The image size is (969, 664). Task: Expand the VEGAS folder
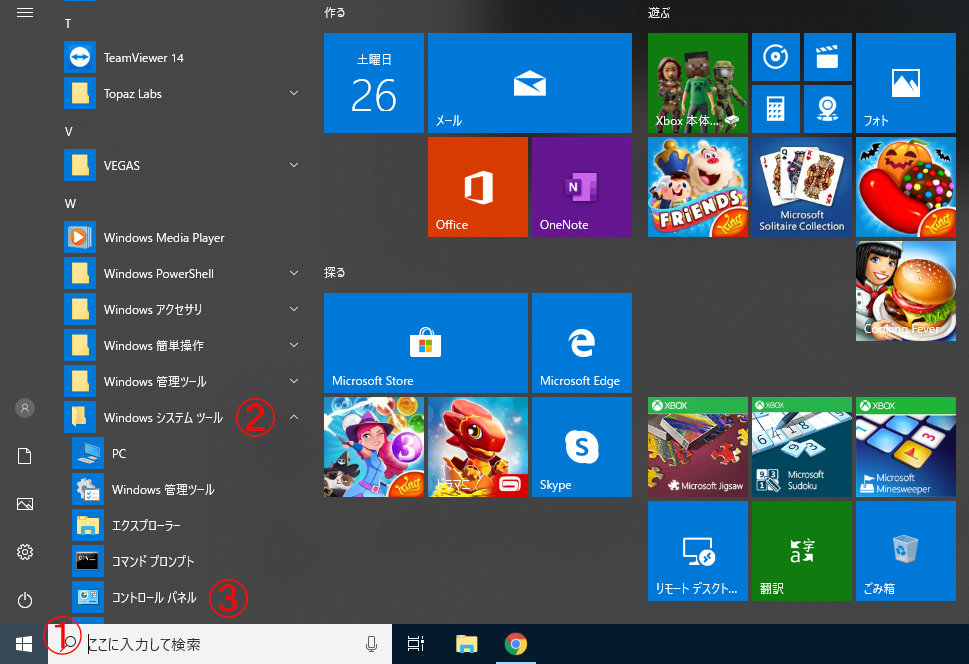point(294,165)
